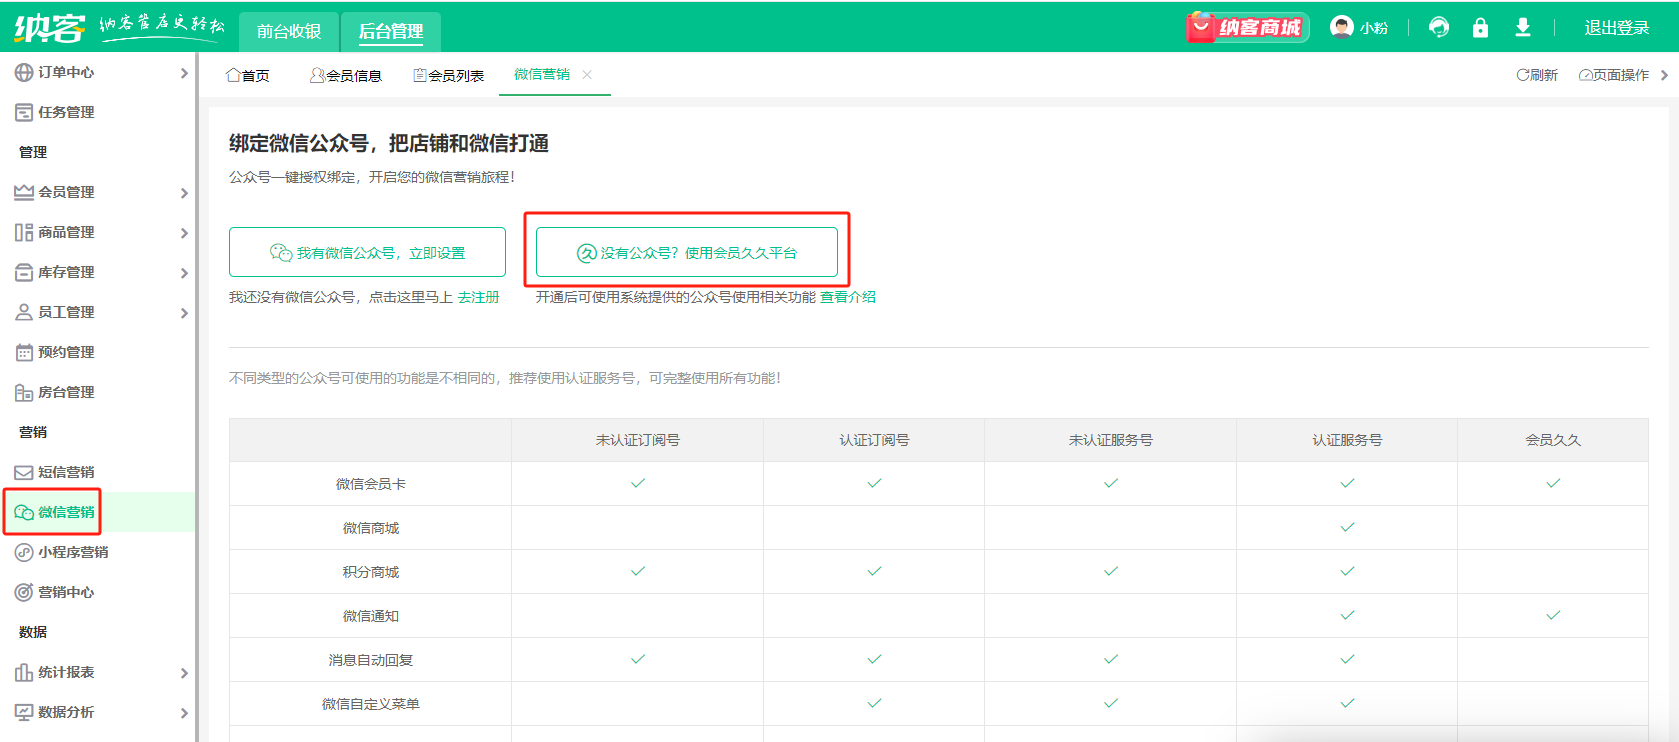Click the 小程序营销 icon
Image resolution: width=1679 pixels, height=742 pixels.
[24, 552]
